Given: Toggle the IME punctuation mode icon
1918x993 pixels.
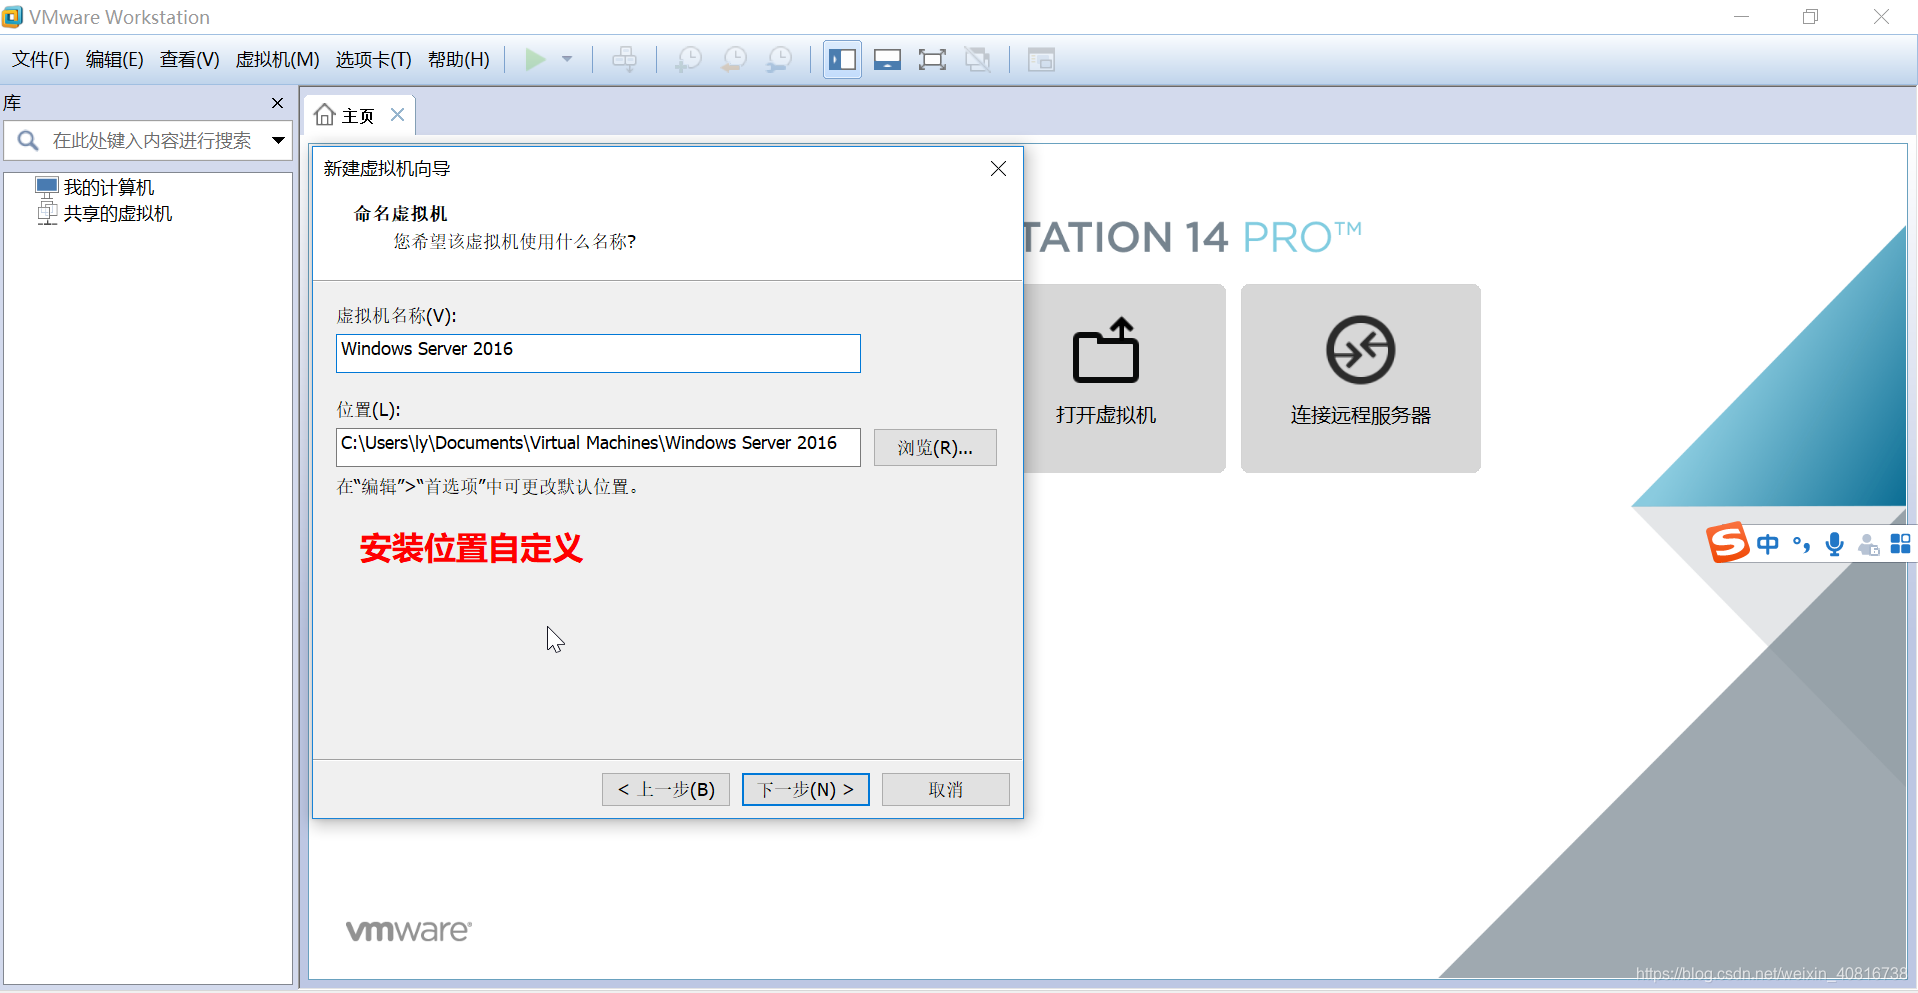Looking at the screenshot, I should (1801, 544).
